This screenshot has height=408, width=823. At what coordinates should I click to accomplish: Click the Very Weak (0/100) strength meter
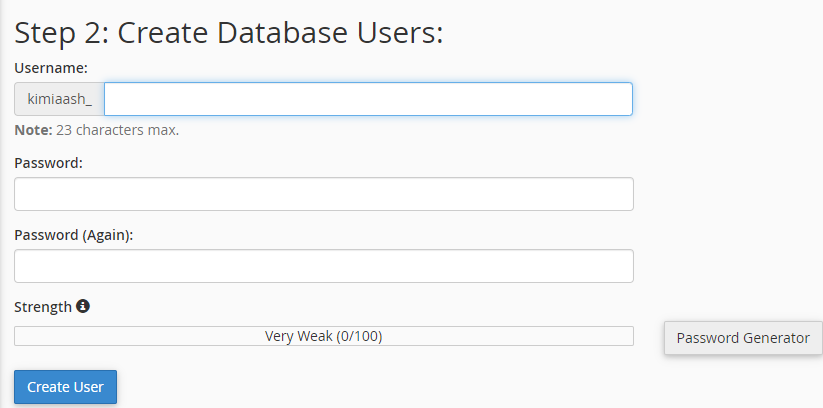point(324,336)
